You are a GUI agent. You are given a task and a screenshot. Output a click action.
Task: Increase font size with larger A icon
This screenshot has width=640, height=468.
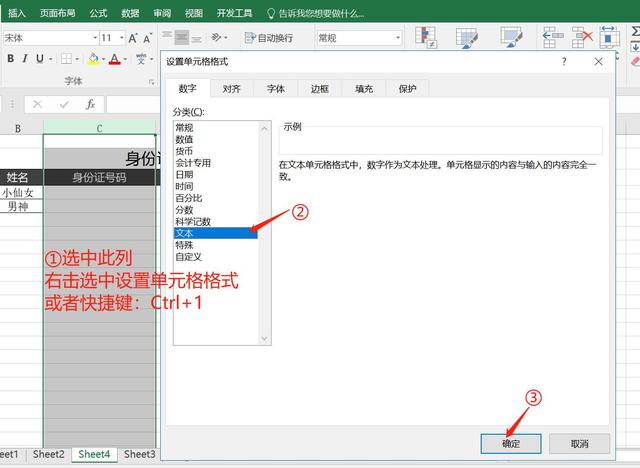point(133,38)
